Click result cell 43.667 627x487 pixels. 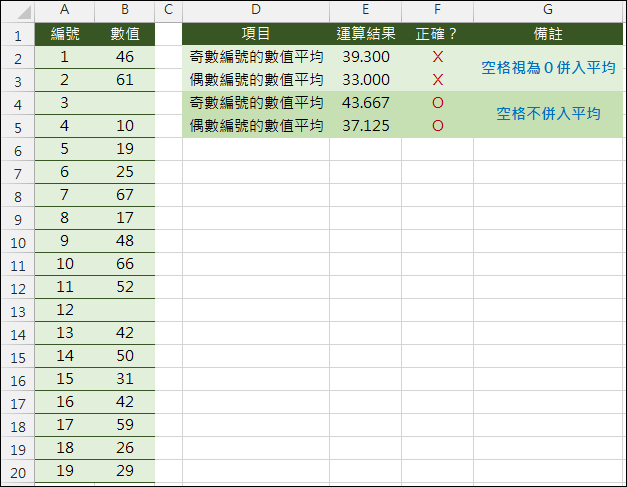[365, 103]
